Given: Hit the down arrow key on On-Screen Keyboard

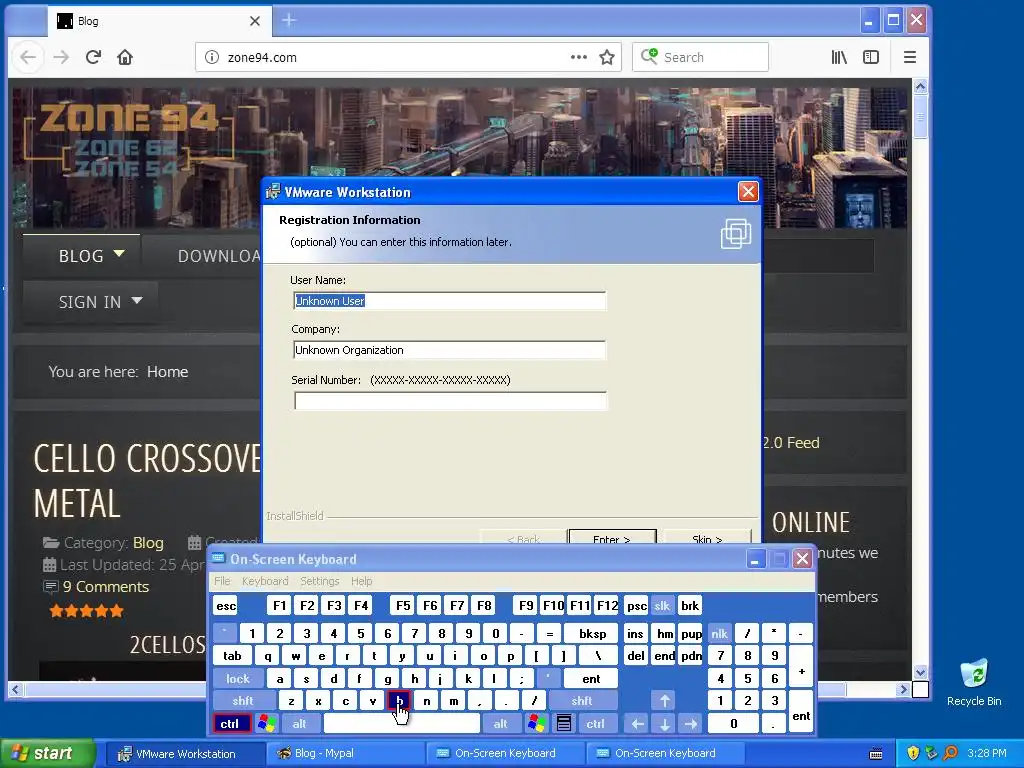Looking at the screenshot, I should [x=665, y=724].
